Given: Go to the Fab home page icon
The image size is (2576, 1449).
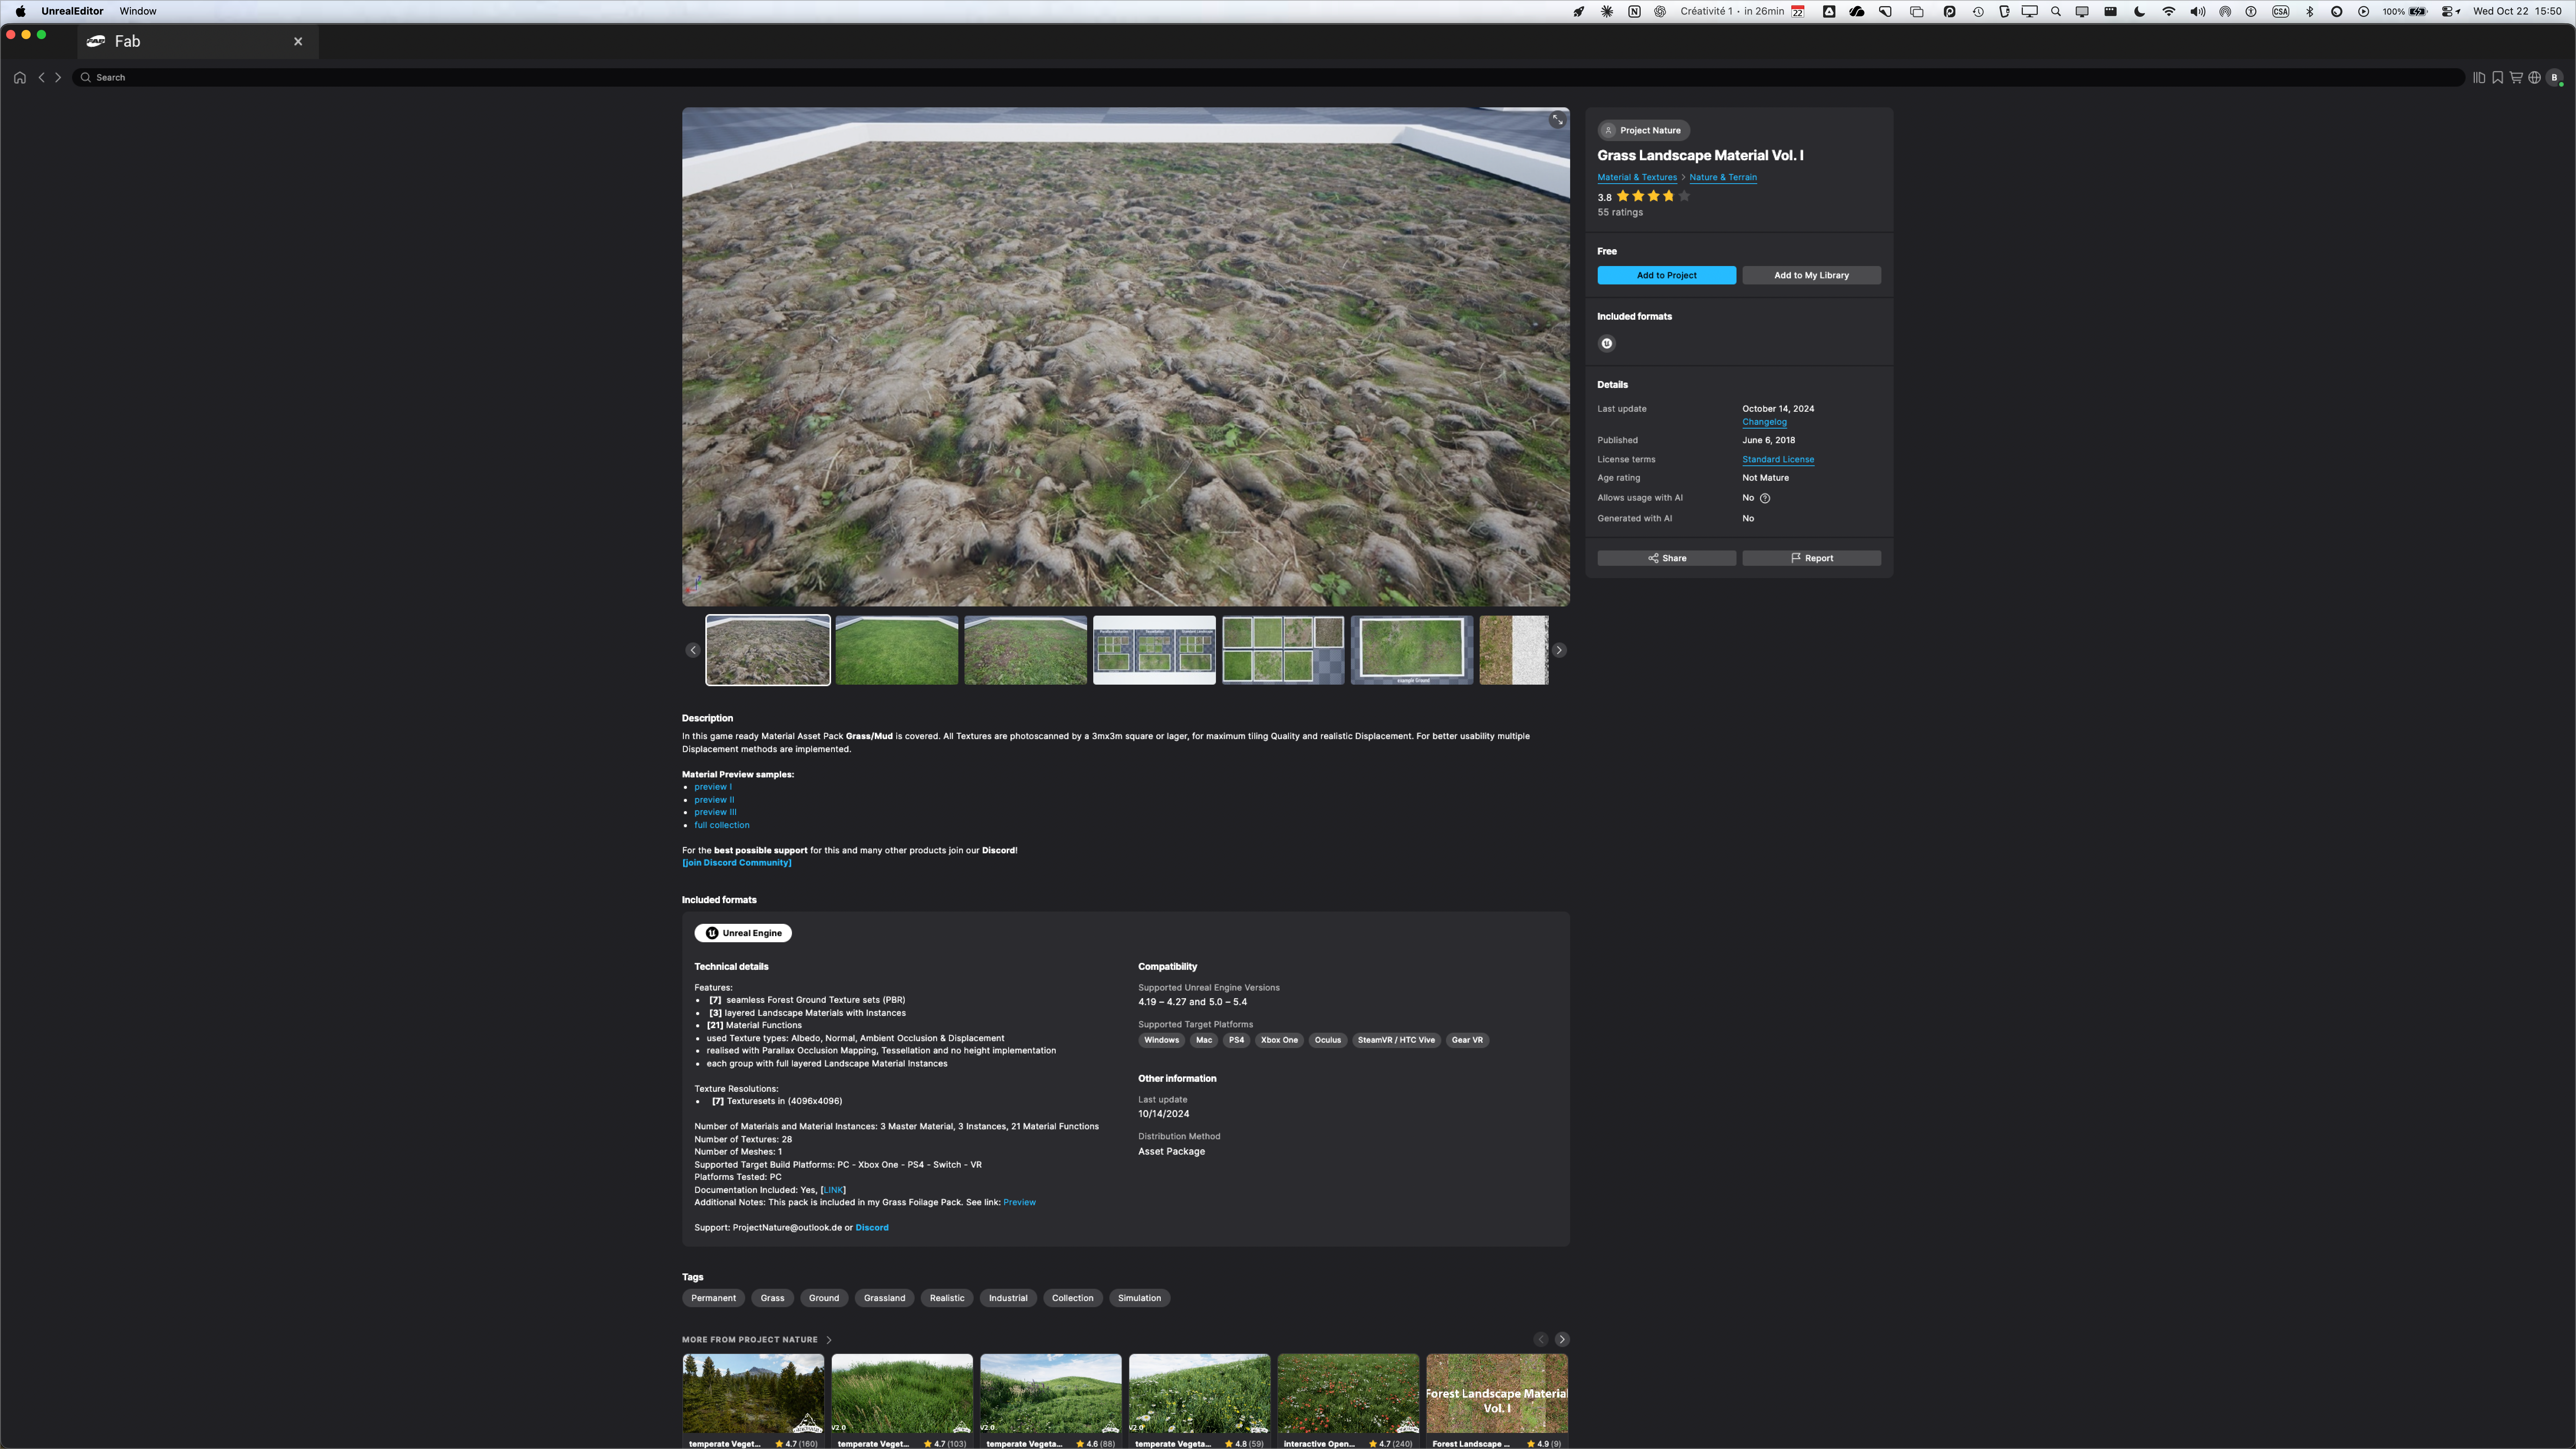Looking at the screenshot, I should pyautogui.click(x=20, y=77).
